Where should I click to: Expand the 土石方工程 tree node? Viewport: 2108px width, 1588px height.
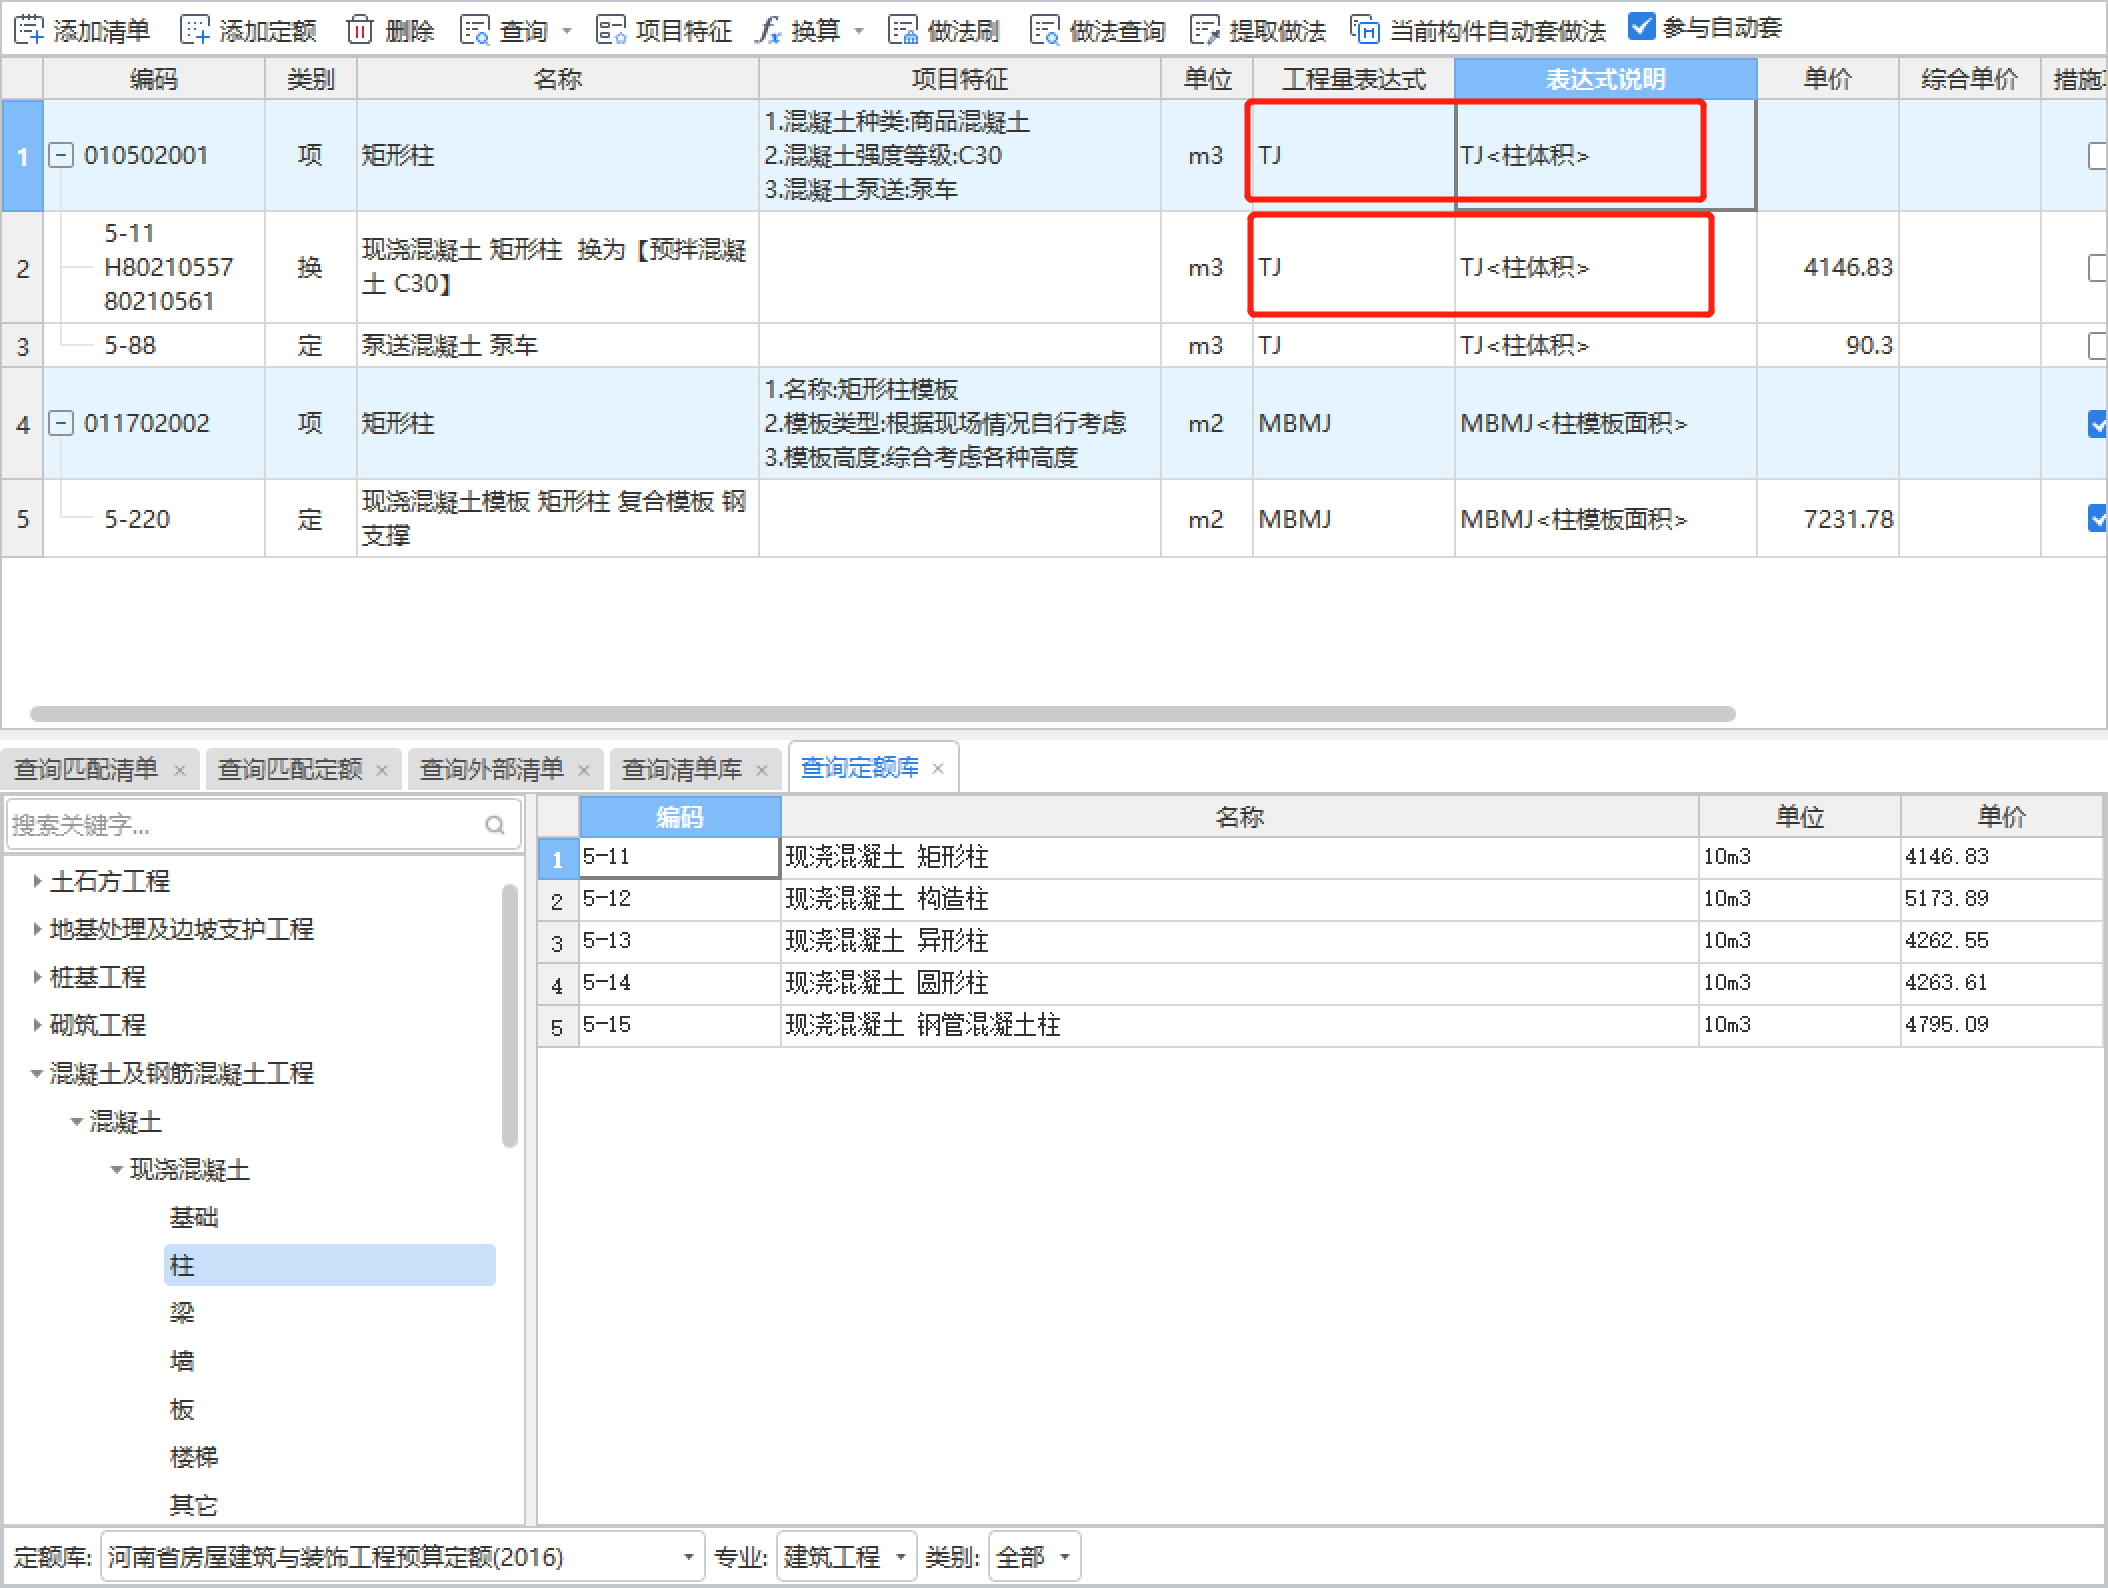[x=37, y=881]
